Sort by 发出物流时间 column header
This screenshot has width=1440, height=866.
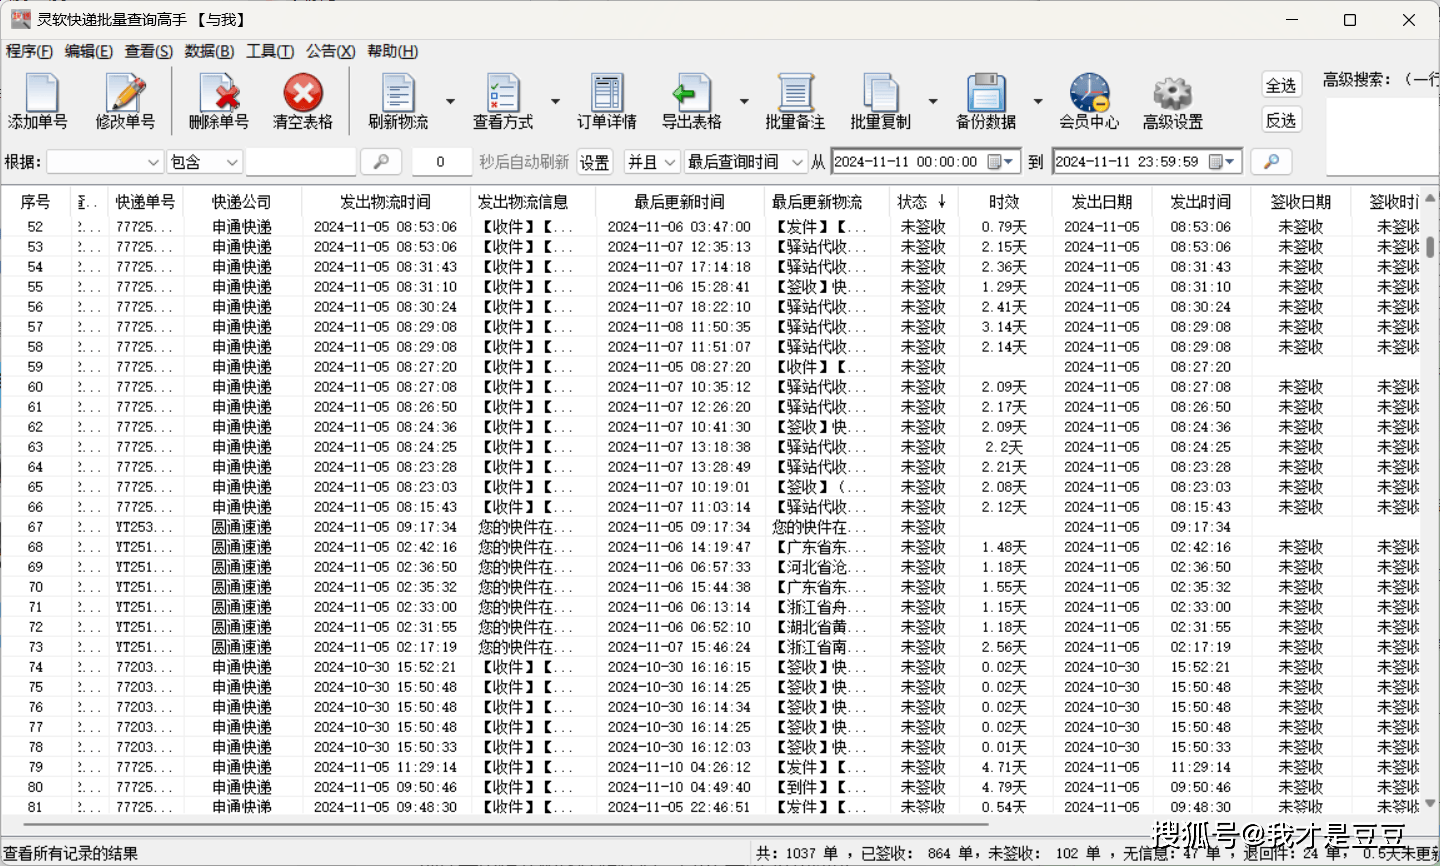pyautogui.click(x=385, y=202)
